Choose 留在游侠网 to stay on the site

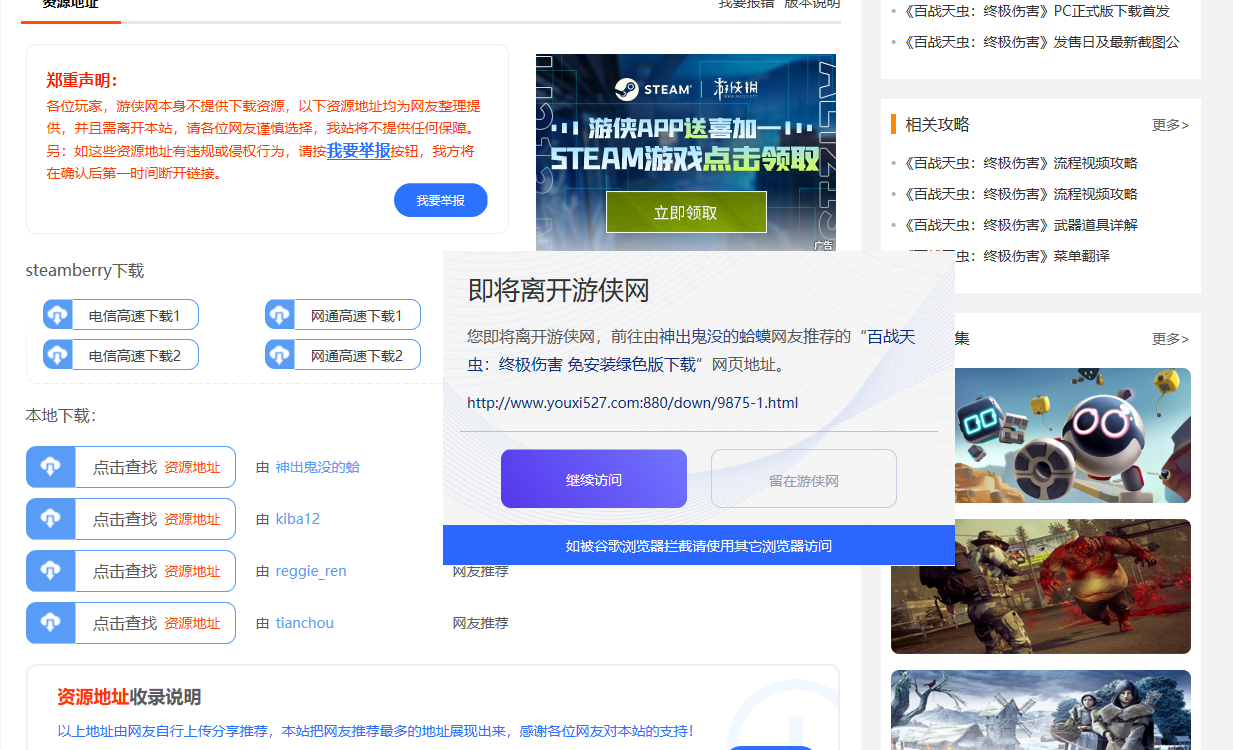coord(803,479)
